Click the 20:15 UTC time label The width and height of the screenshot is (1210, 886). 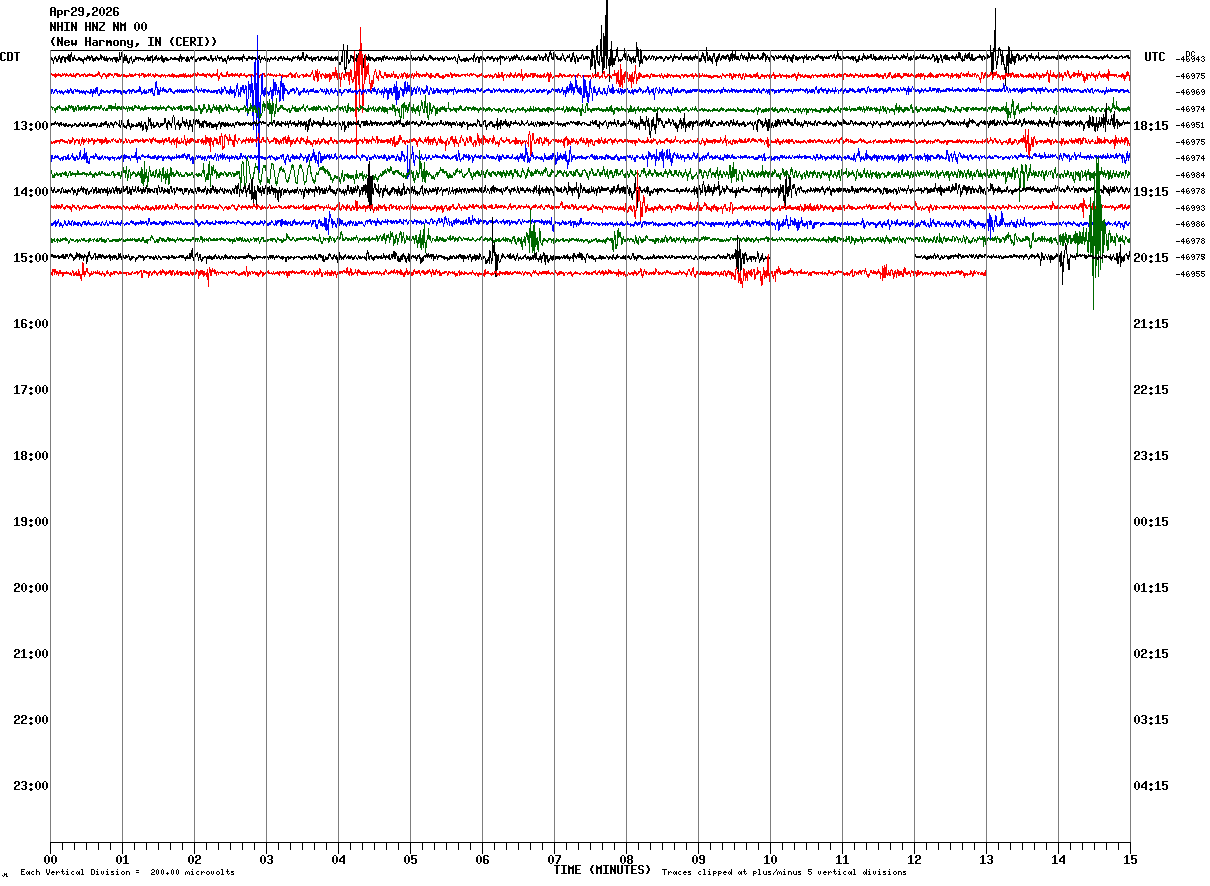click(x=1151, y=258)
